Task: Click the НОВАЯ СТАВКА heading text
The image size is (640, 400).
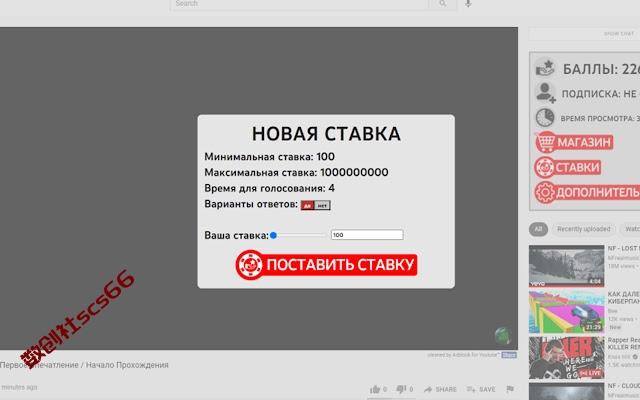Action: 326,134
